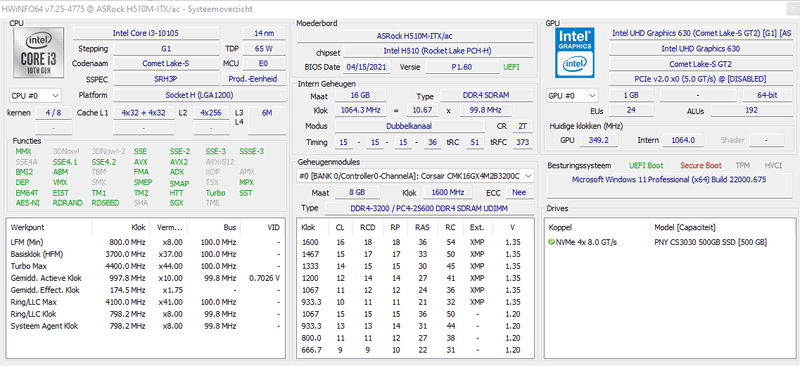Click the ECC Nee value
Screen dimensions: 800x366
[519, 192]
